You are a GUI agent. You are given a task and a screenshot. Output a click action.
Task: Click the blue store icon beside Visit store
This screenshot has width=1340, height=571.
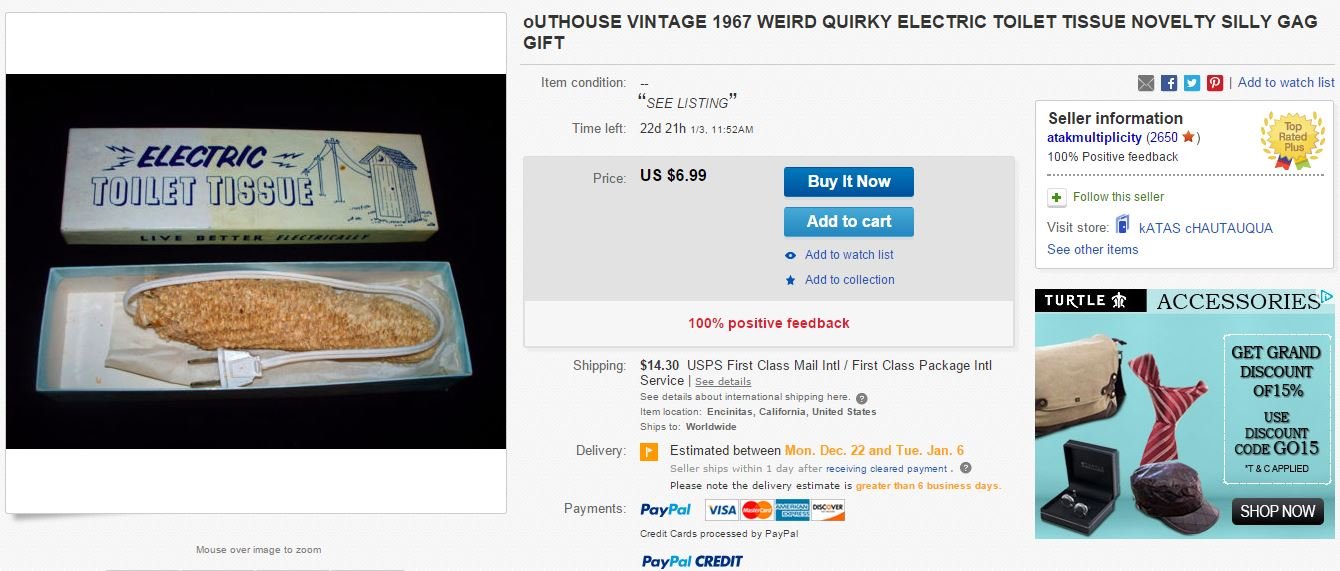[x=1122, y=226]
